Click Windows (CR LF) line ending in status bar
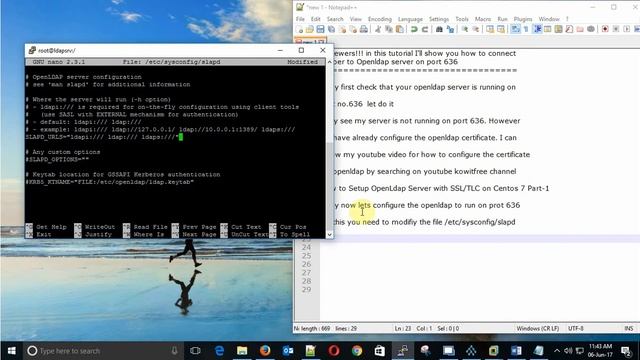The image size is (640, 360). point(538,329)
